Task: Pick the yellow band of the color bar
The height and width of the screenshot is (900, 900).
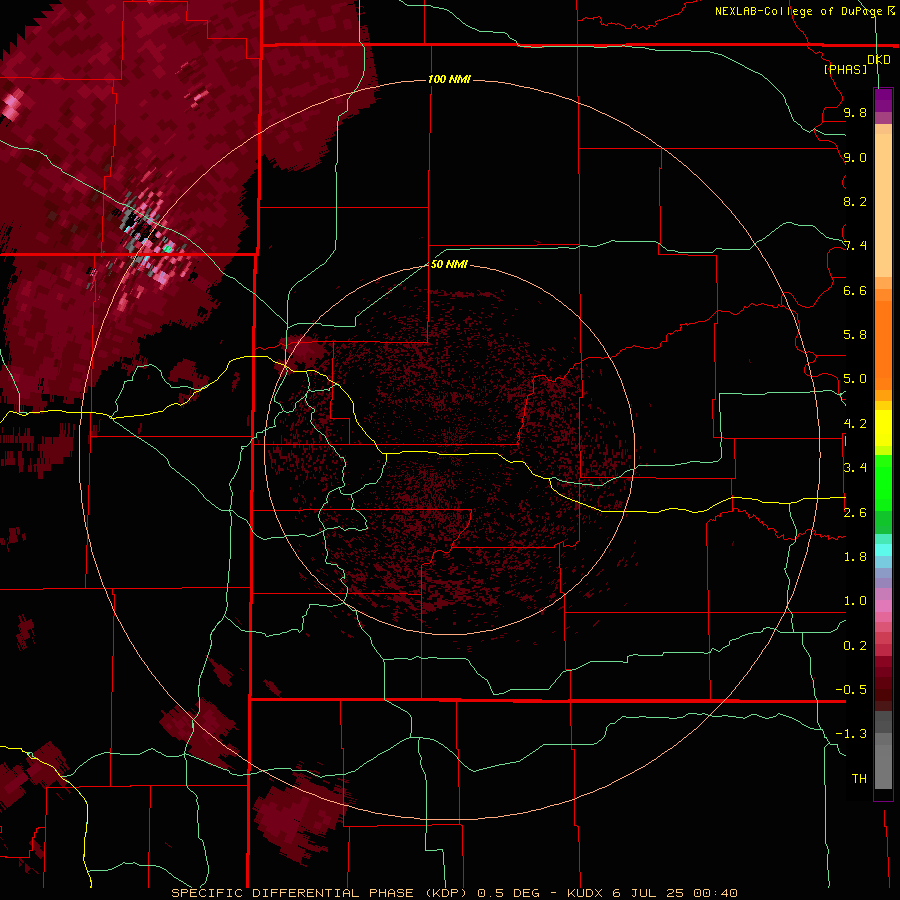Action: (883, 428)
